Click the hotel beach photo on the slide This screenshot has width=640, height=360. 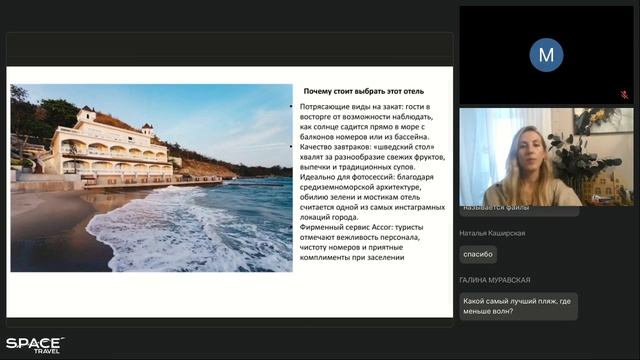pyautogui.click(x=151, y=178)
